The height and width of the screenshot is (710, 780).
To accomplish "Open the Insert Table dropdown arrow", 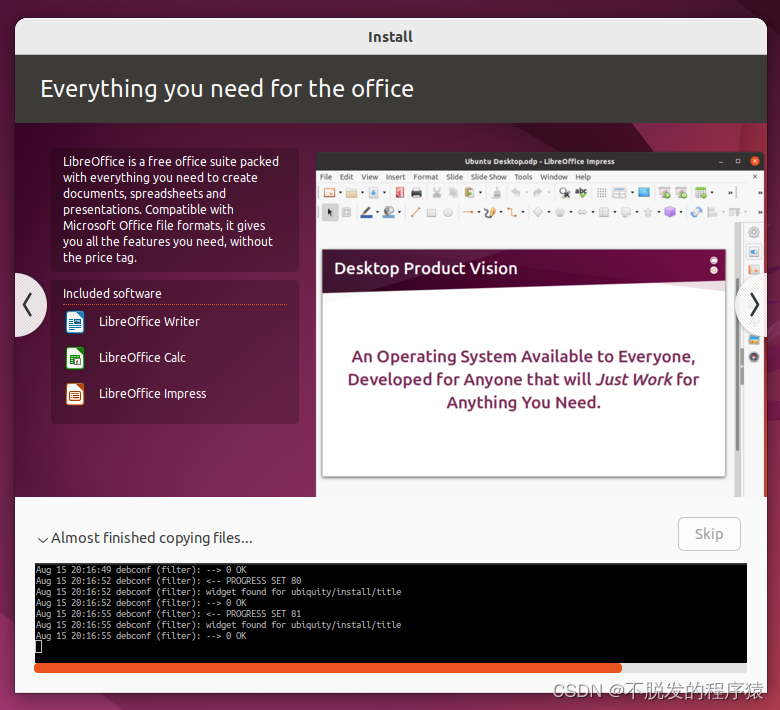I will (x=712, y=193).
